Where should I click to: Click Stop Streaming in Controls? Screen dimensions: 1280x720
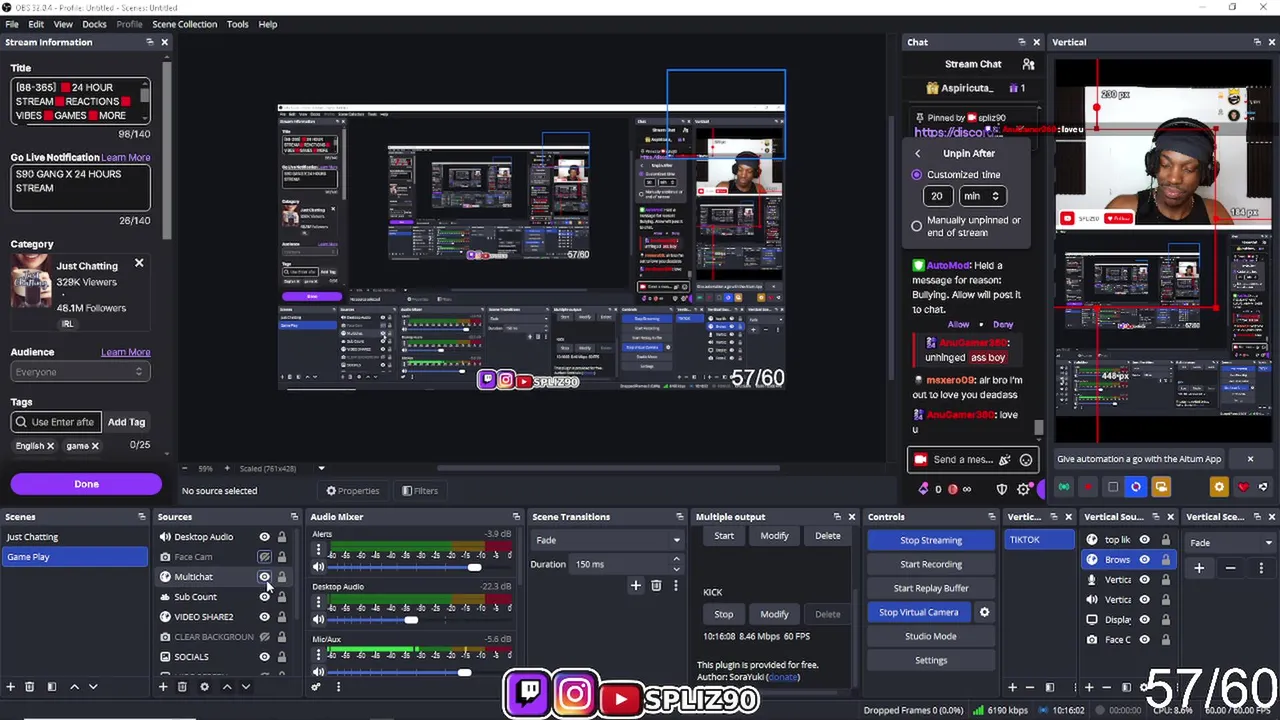tap(931, 540)
